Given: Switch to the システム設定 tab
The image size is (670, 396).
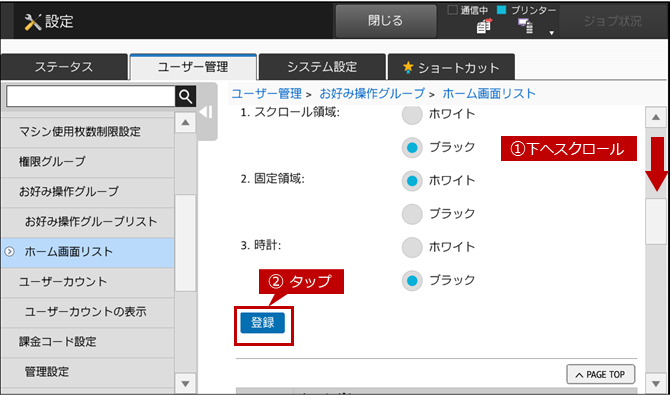Looking at the screenshot, I should 322,67.
